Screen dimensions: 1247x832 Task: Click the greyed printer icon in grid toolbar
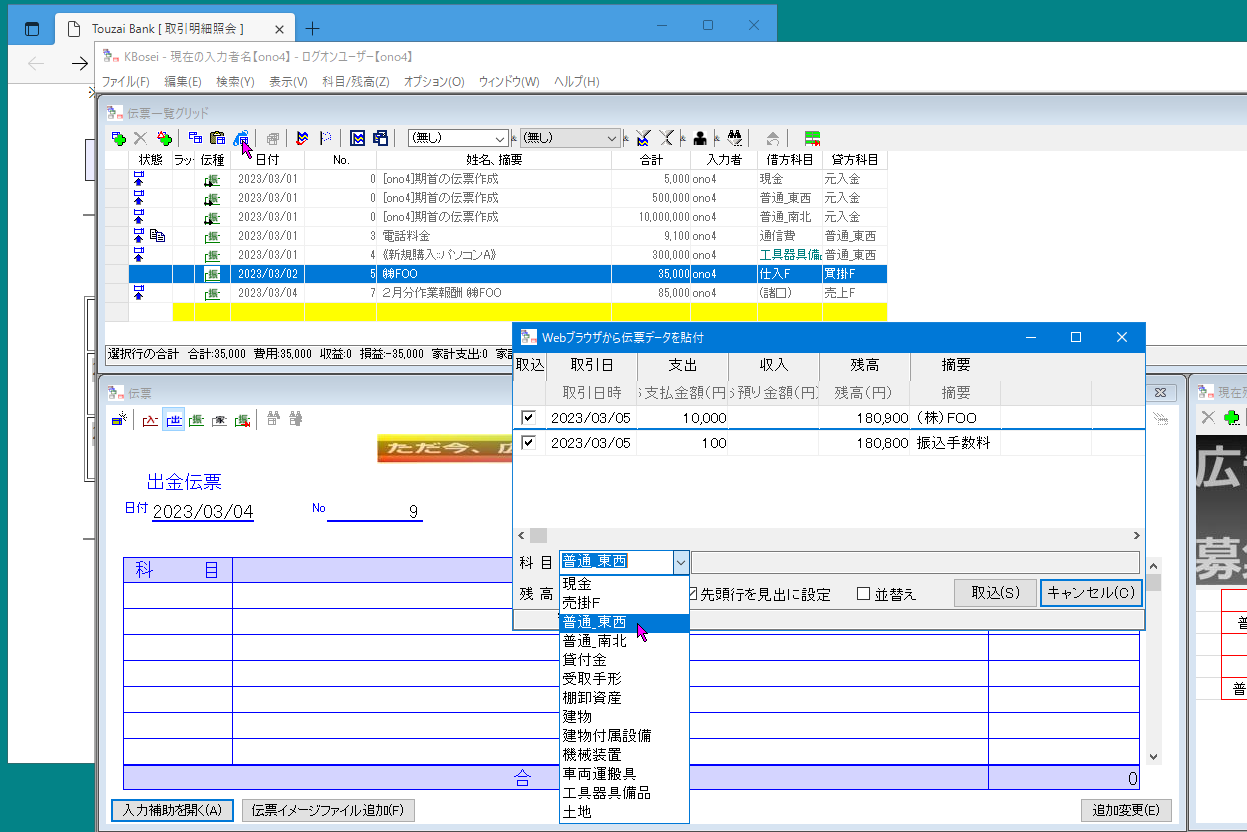[x=271, y=138]
